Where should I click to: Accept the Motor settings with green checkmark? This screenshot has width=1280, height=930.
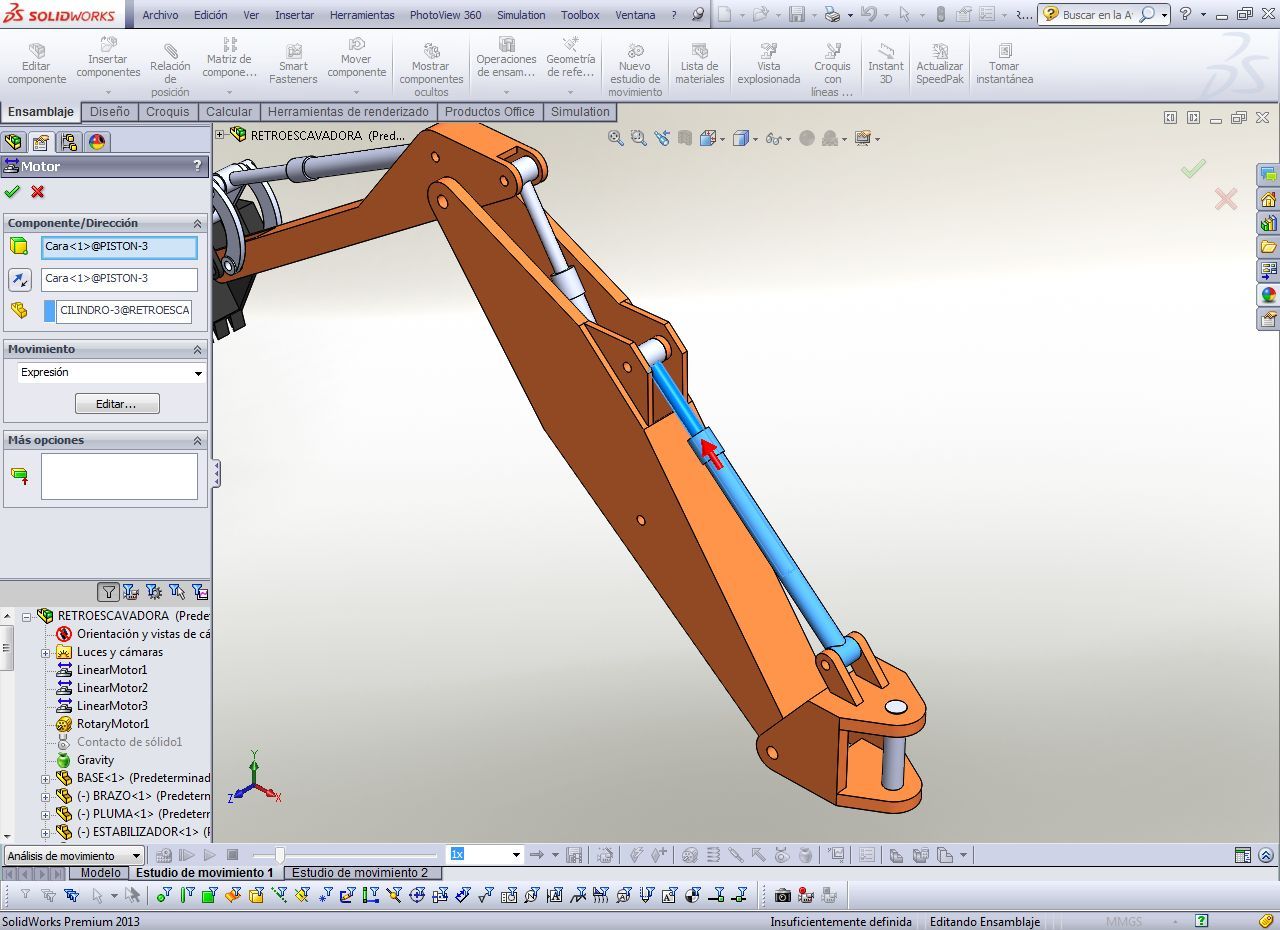[x=12, y=191]
